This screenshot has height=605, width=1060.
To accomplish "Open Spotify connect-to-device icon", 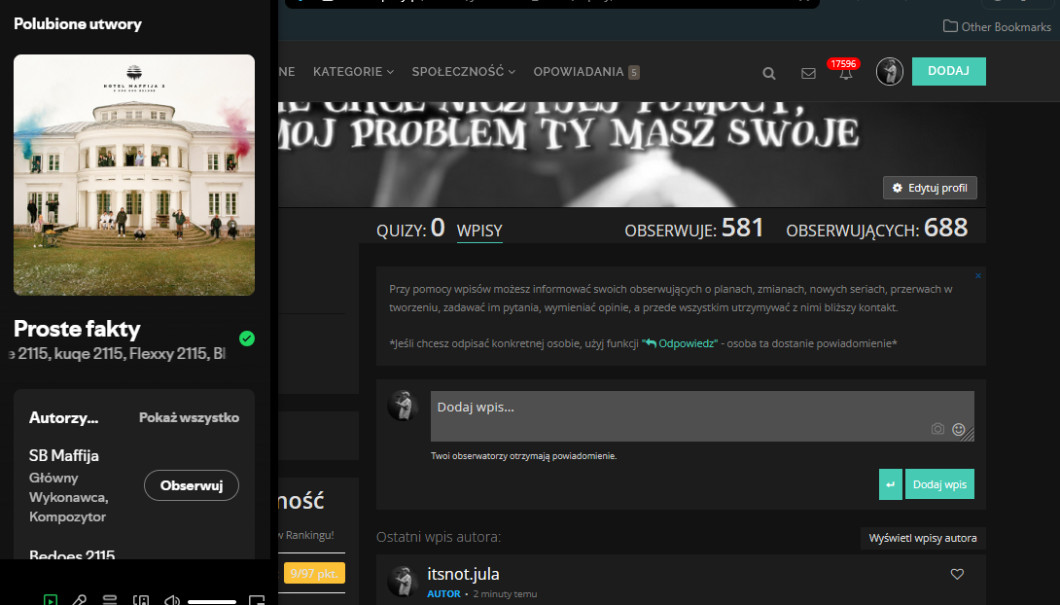I will [x=141, y=600].
